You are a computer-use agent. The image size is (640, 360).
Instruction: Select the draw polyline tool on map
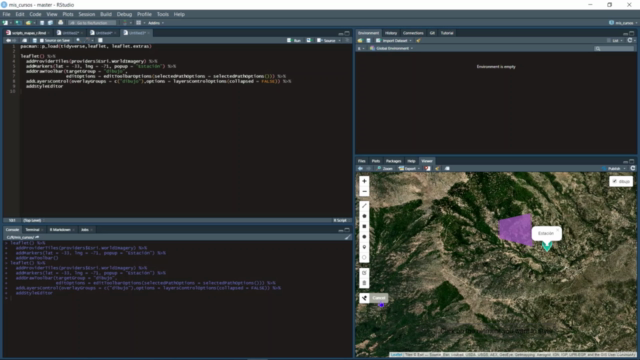364,206
